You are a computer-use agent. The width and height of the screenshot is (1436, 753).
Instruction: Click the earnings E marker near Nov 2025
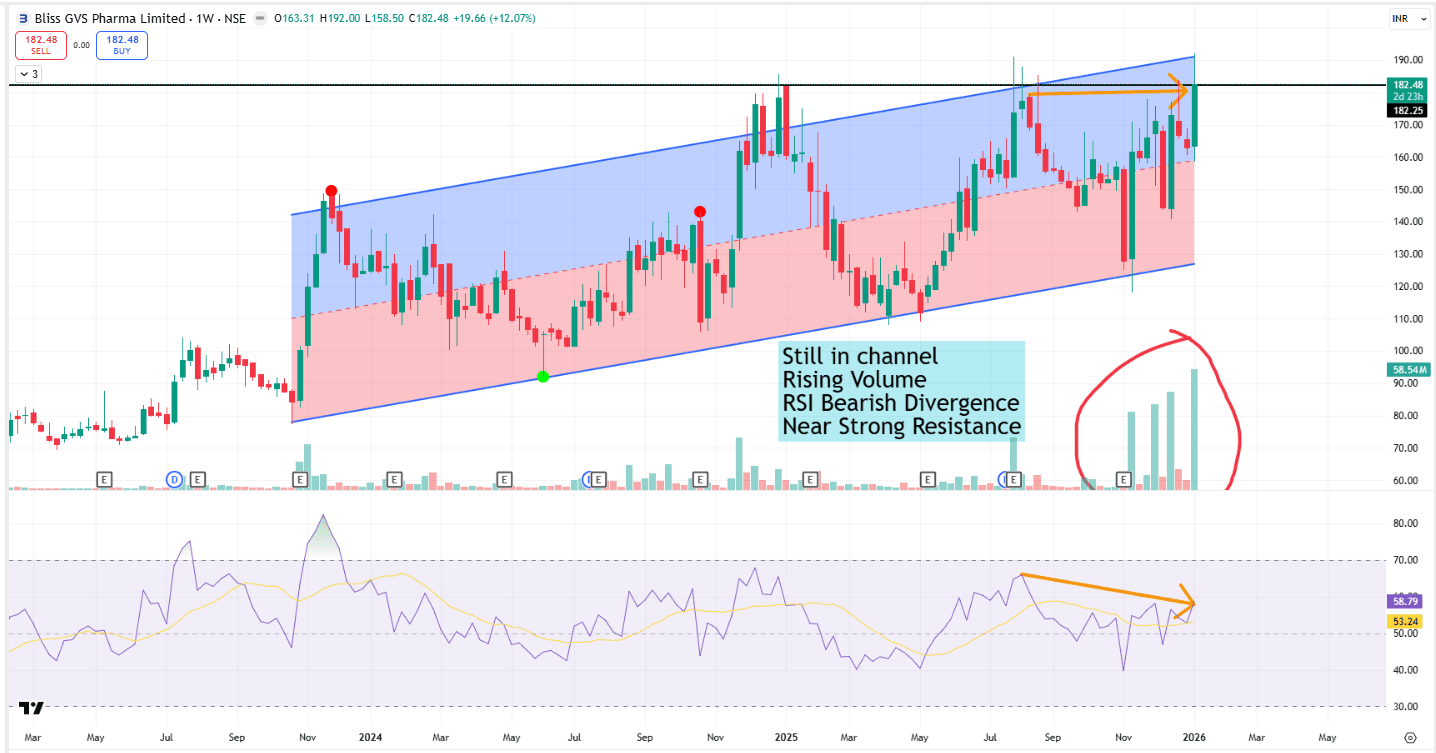pos(1123,480)
